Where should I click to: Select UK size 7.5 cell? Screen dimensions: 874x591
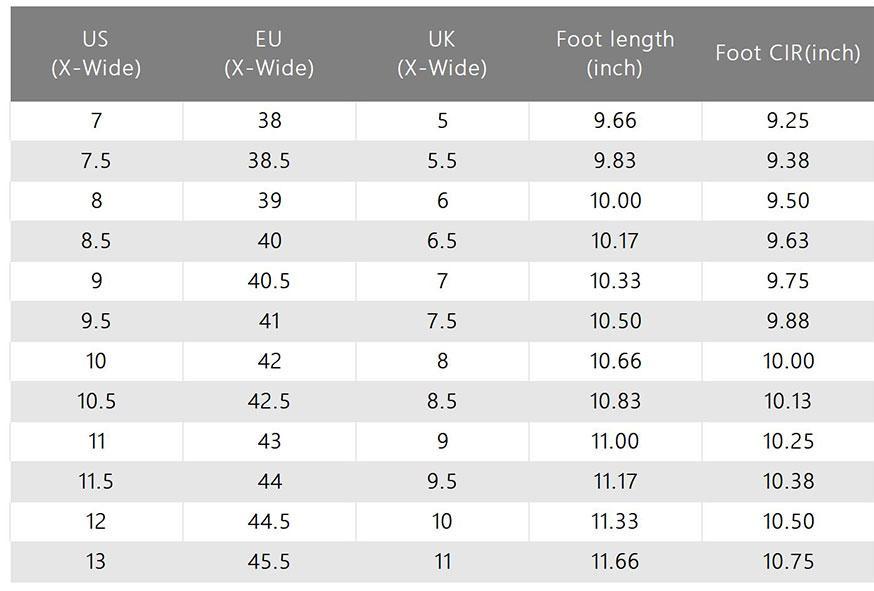[x=442, y=321]
